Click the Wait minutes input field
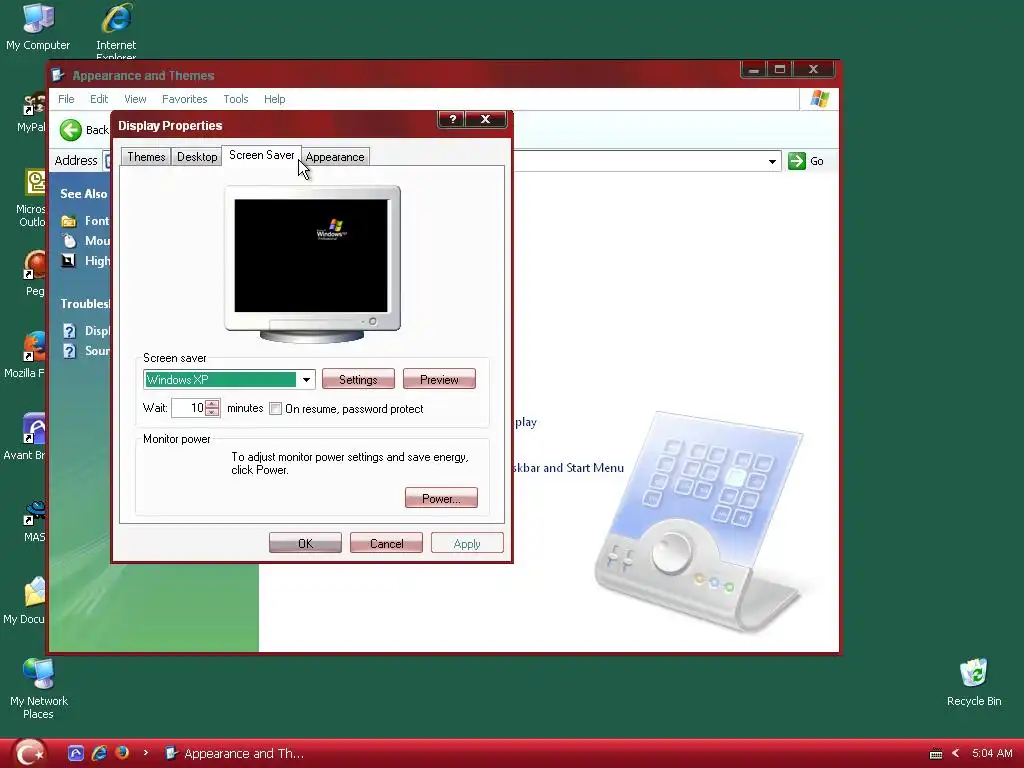 [188, 408]
